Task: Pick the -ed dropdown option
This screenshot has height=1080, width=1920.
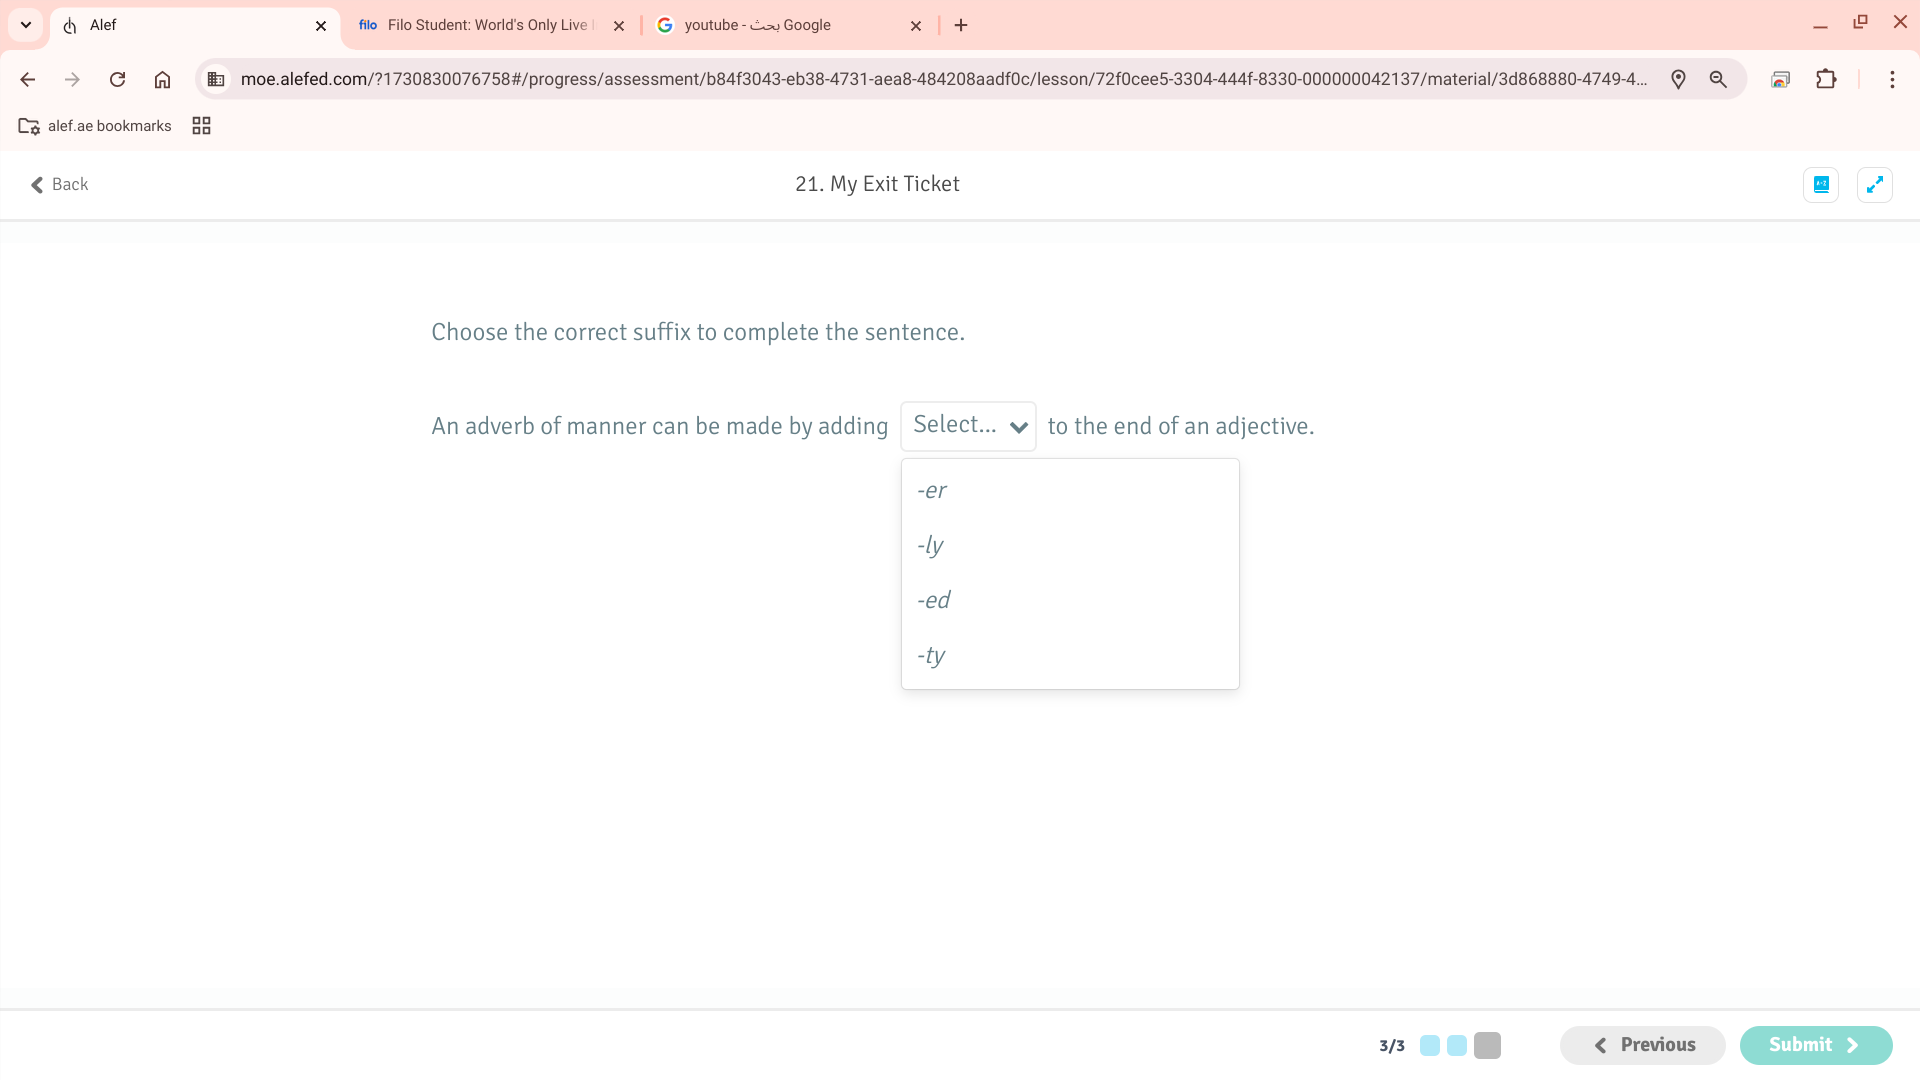Action: [933, 600]
